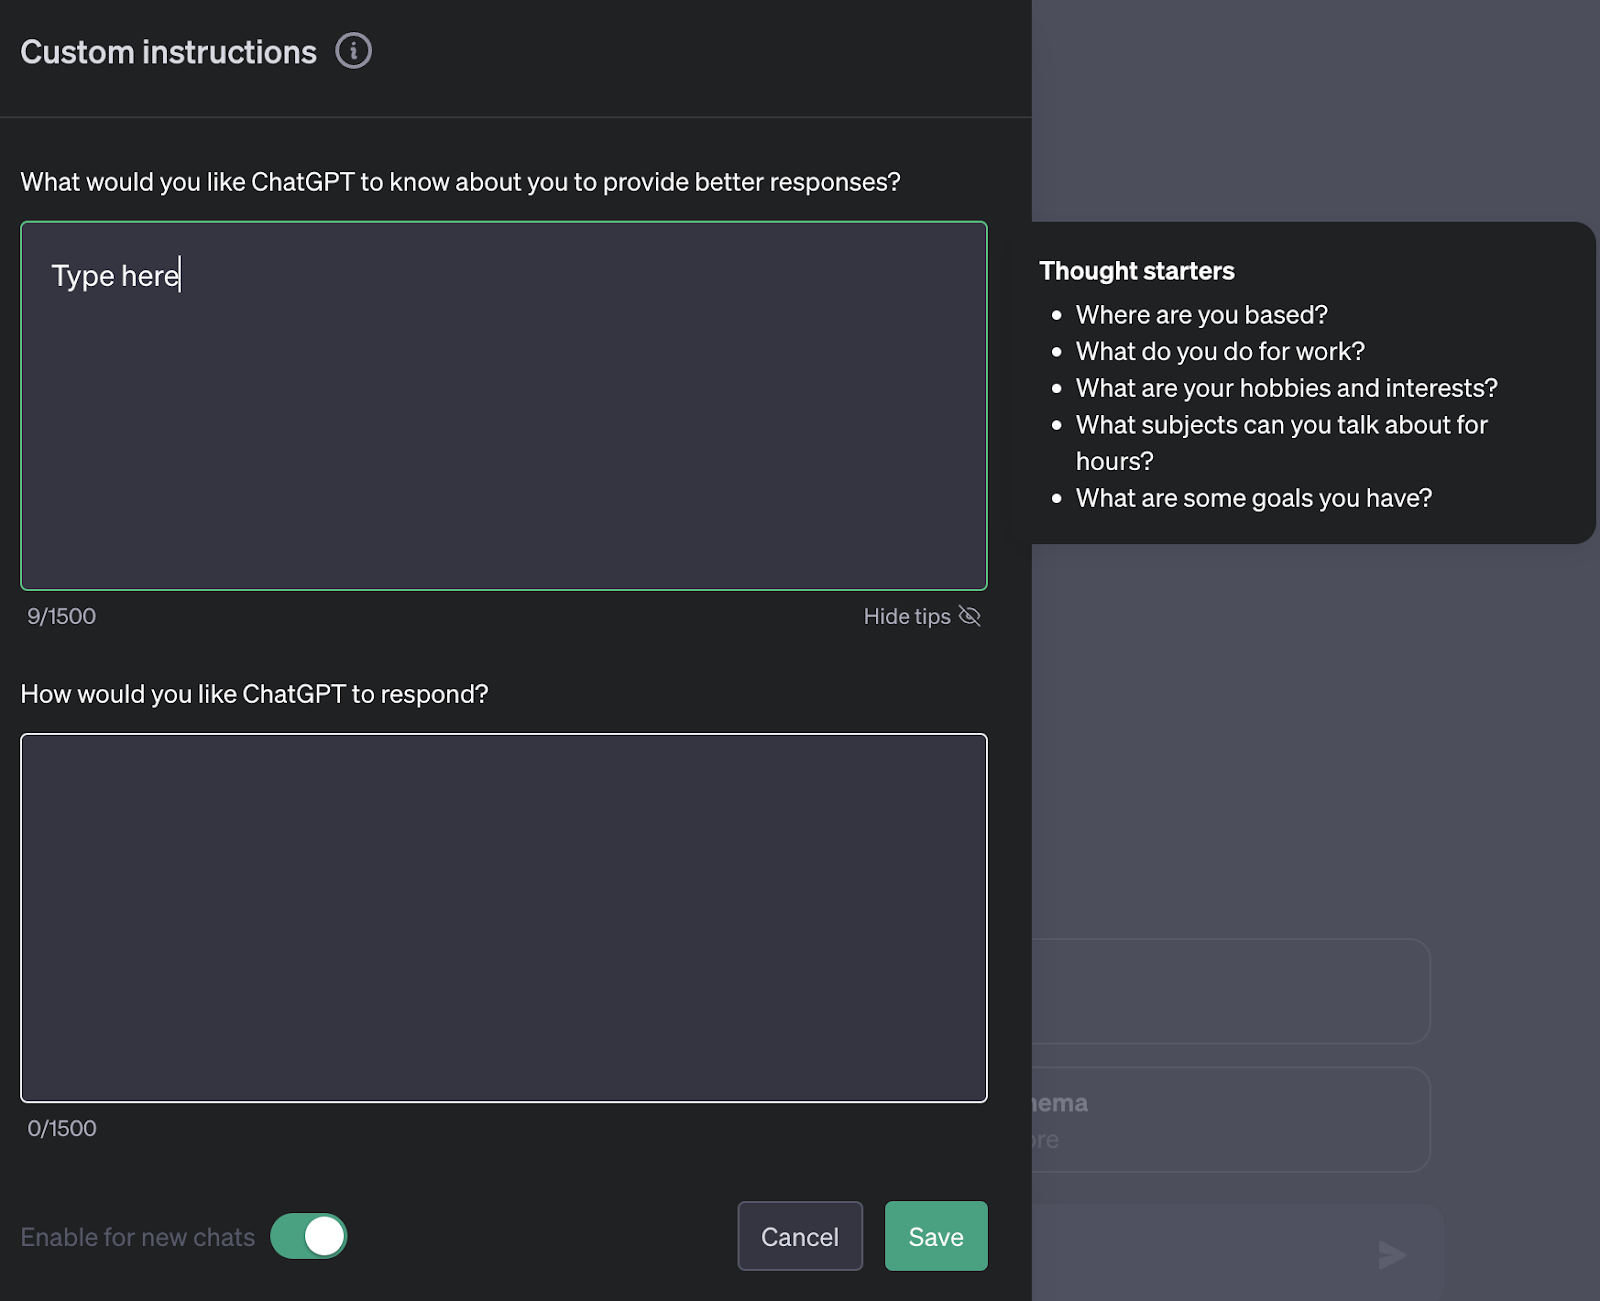Click "How would you like ChatGPT to respond?" label
The height and width of the screenshot is (1301, 1600).
tap(254, 694)
